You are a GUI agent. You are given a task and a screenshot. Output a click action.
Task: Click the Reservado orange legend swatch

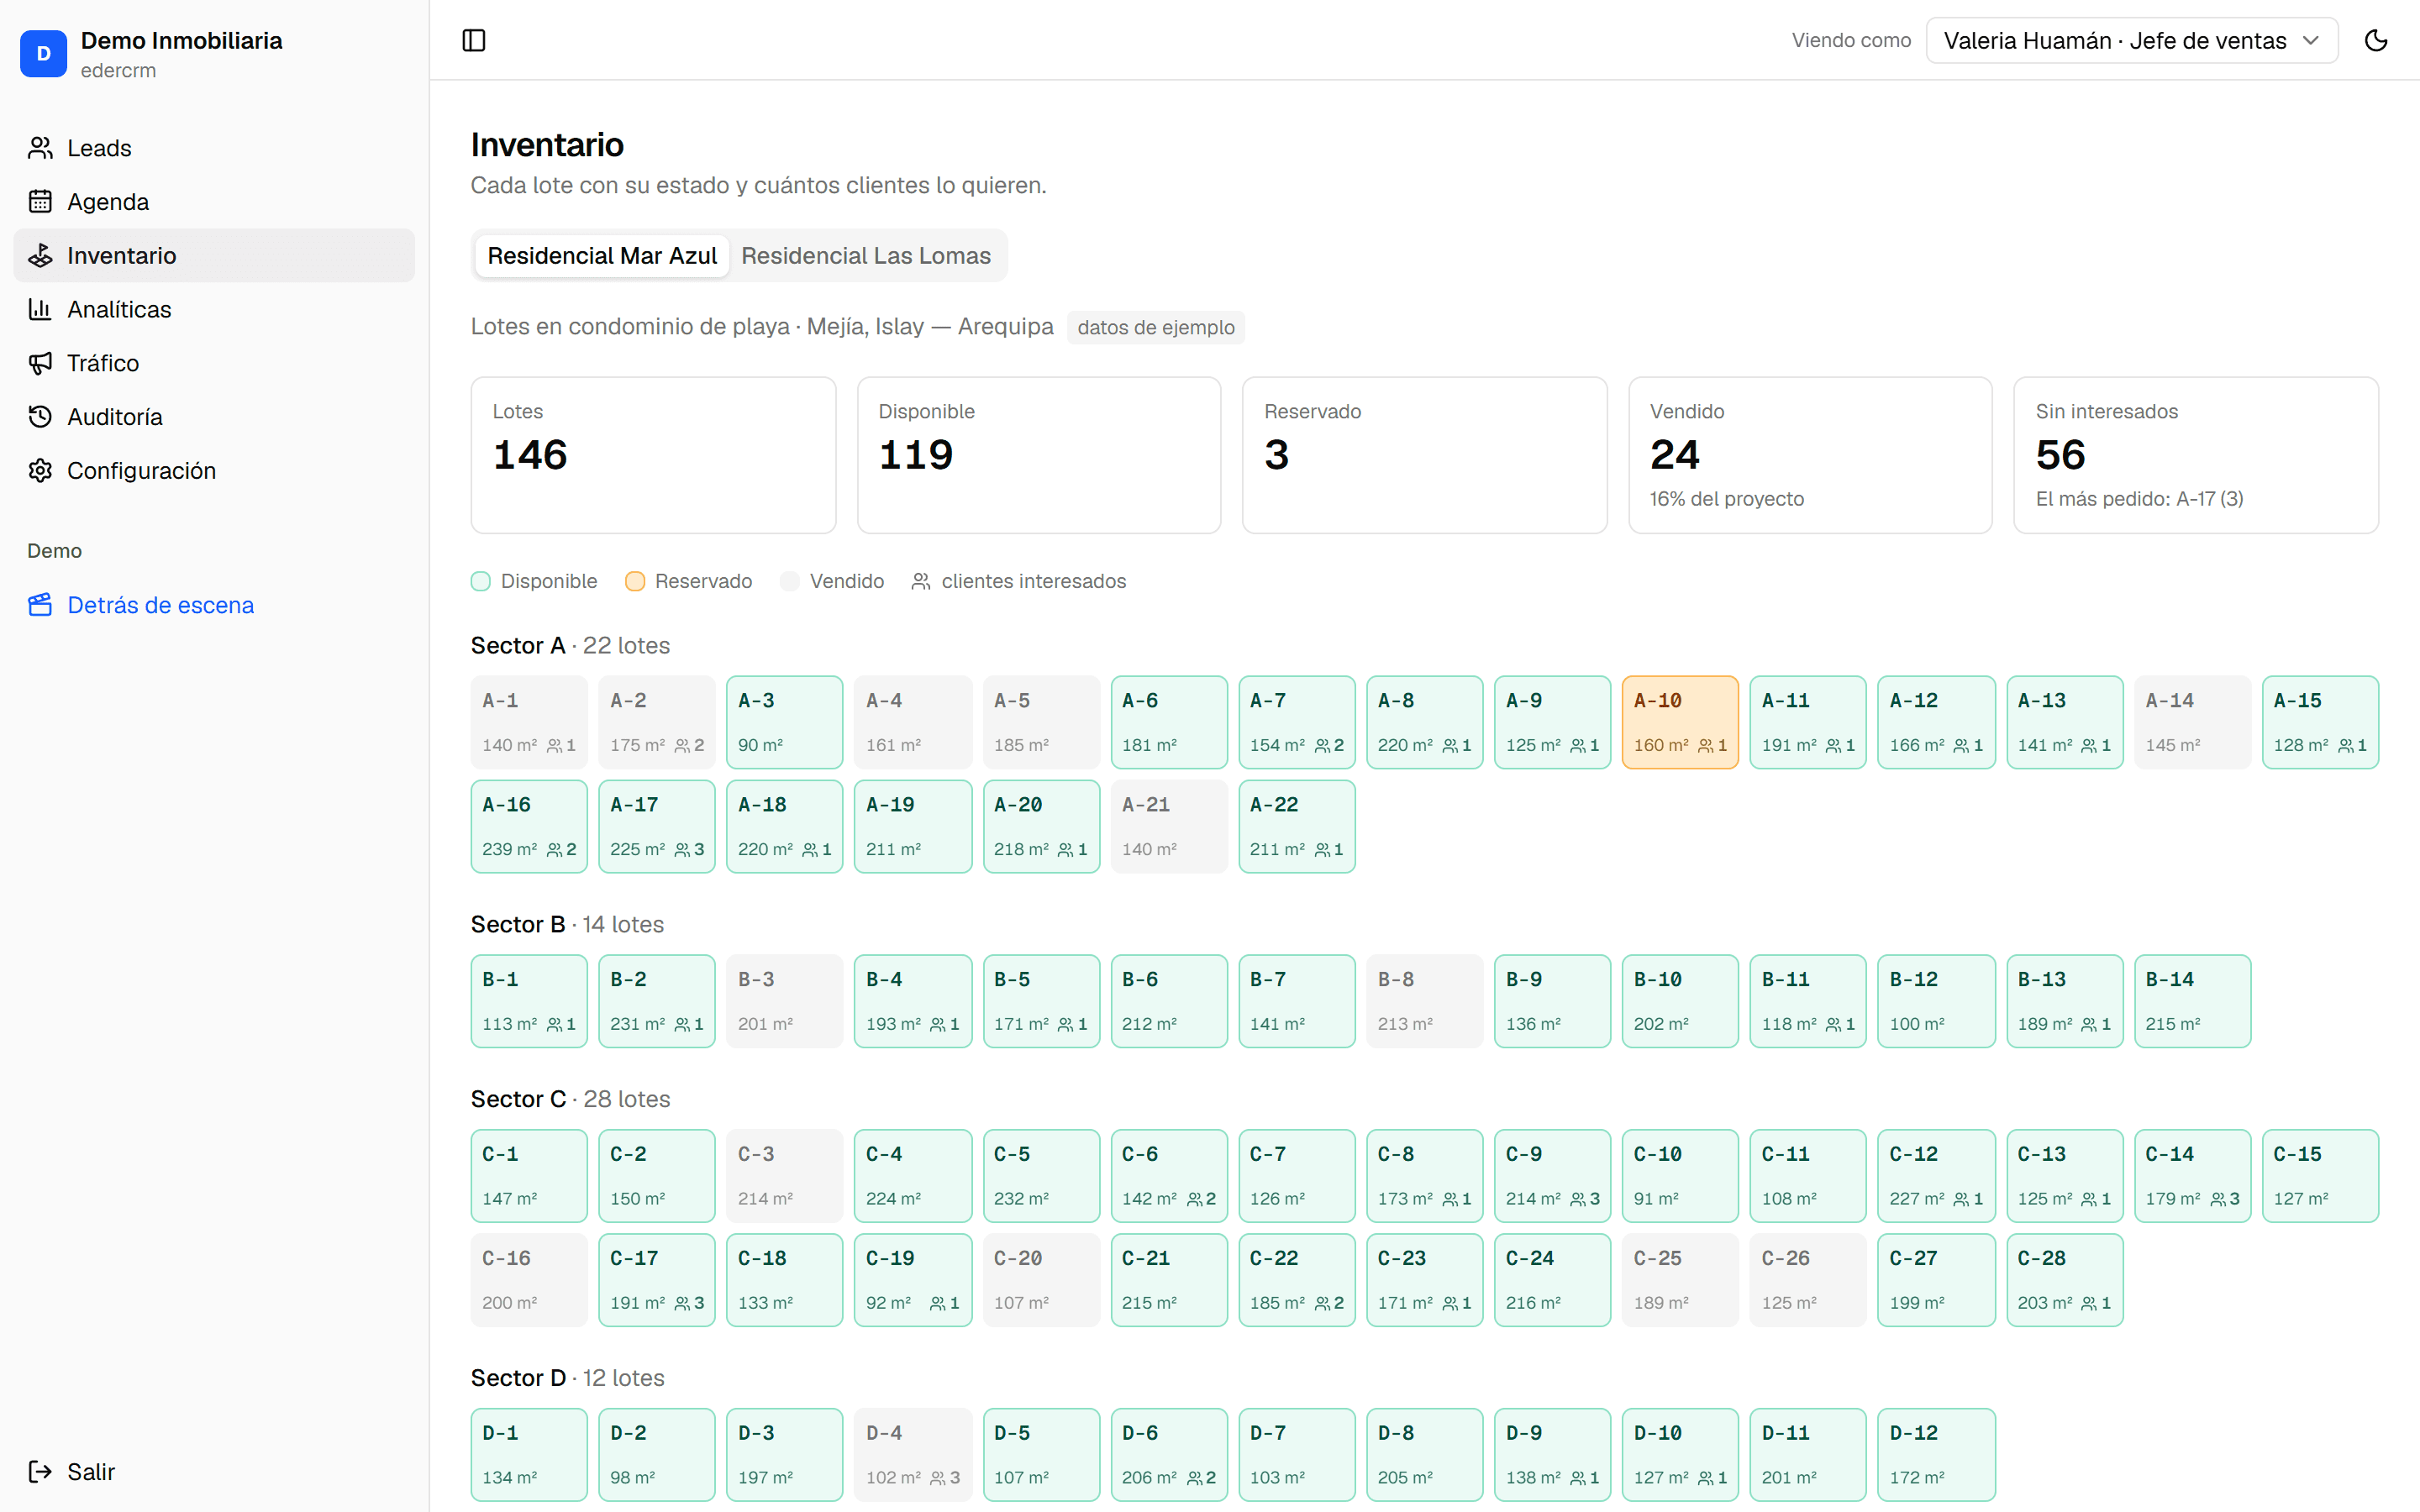[x=635, y=581]
